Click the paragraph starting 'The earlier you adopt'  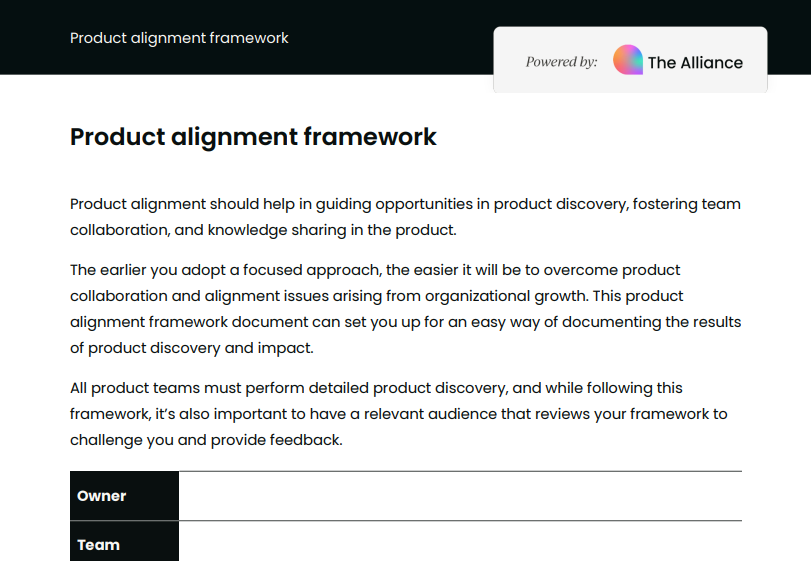[406, 309]
